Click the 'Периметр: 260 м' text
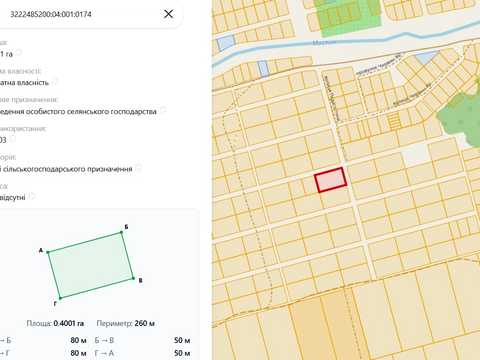480x360 pixels. tap(125, 323)
